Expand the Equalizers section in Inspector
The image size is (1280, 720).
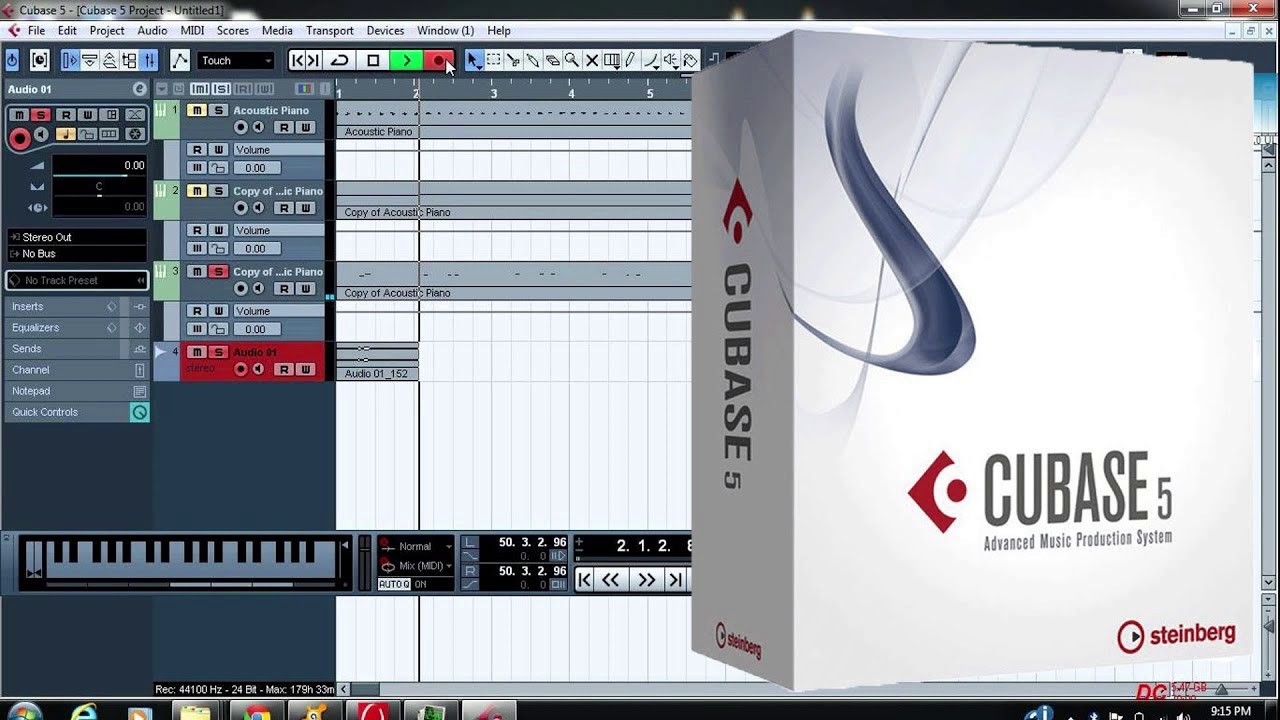click(x=77, y=327)
